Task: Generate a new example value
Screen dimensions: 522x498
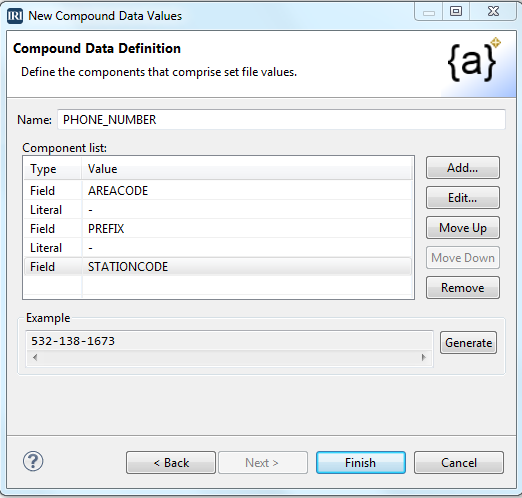Action: [468, 343]
